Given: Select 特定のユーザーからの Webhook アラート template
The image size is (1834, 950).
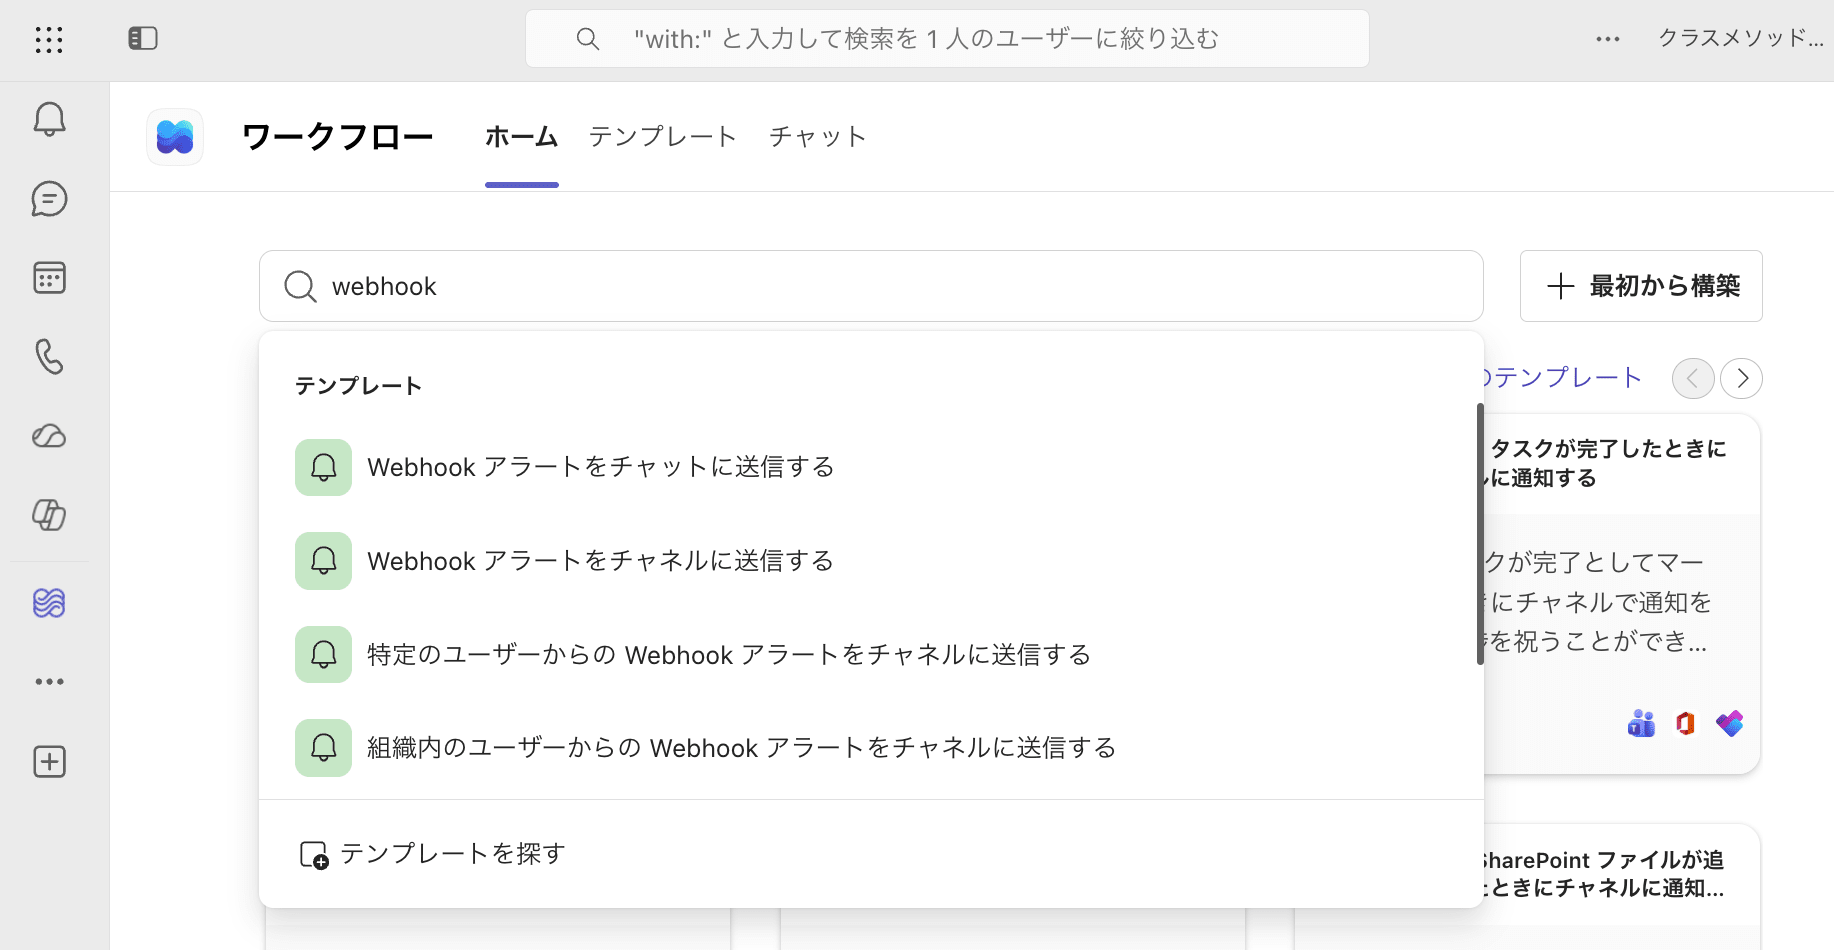Looking at the screenshot, I should pyautogui.click(x=870, y=655).
